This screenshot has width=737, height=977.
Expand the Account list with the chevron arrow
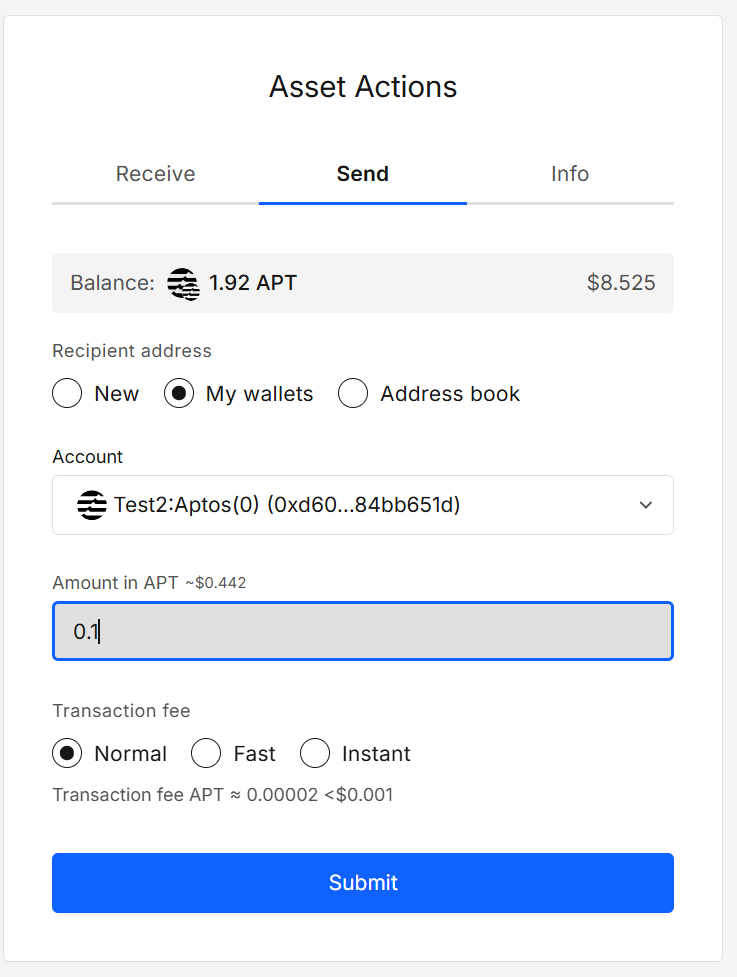pos(646,505)
